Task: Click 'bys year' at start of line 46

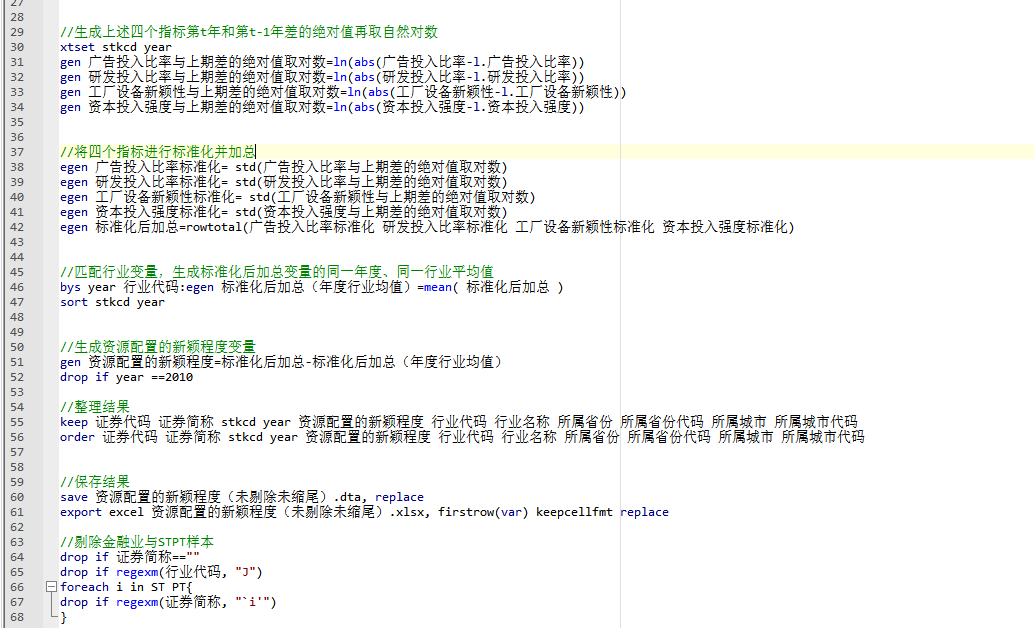Action: point(87,287)
